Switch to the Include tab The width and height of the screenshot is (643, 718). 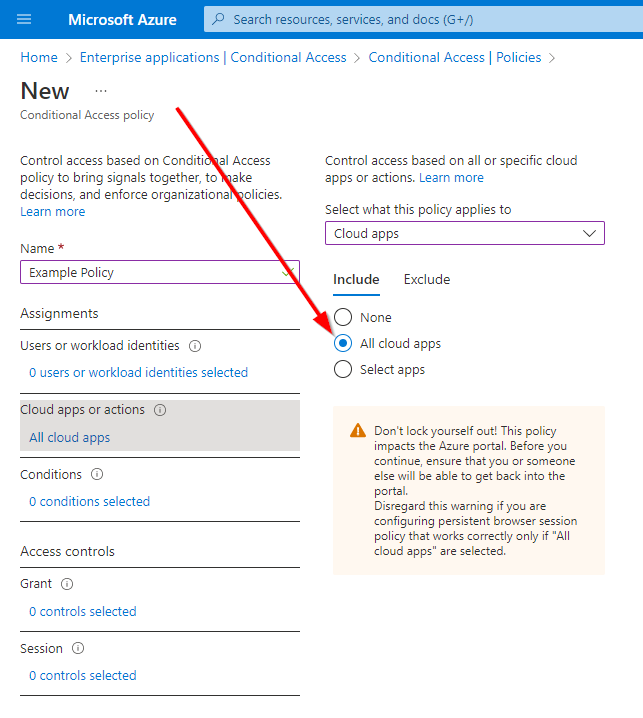[356, 280]
